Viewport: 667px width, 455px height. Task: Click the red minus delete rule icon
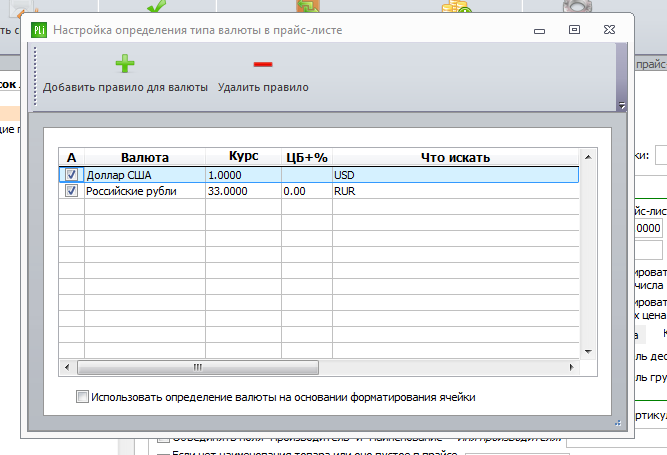click(x=263, y=64)
